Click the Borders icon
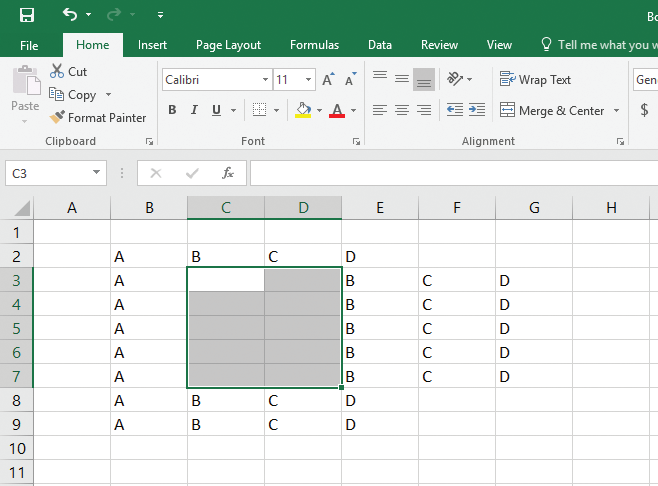This screenshot has height=486, width=658. pyautogui.click(x=259, y=110)
